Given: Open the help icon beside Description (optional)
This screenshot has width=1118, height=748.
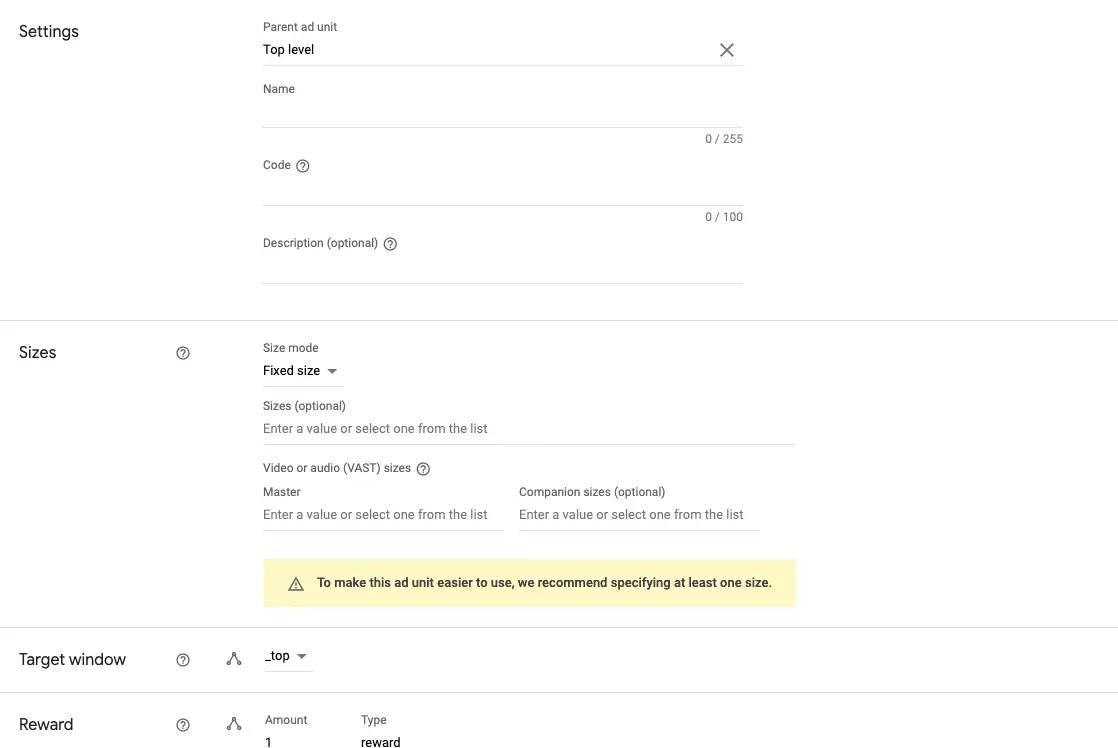Looking at the screenshot, I should pos(389,243).
